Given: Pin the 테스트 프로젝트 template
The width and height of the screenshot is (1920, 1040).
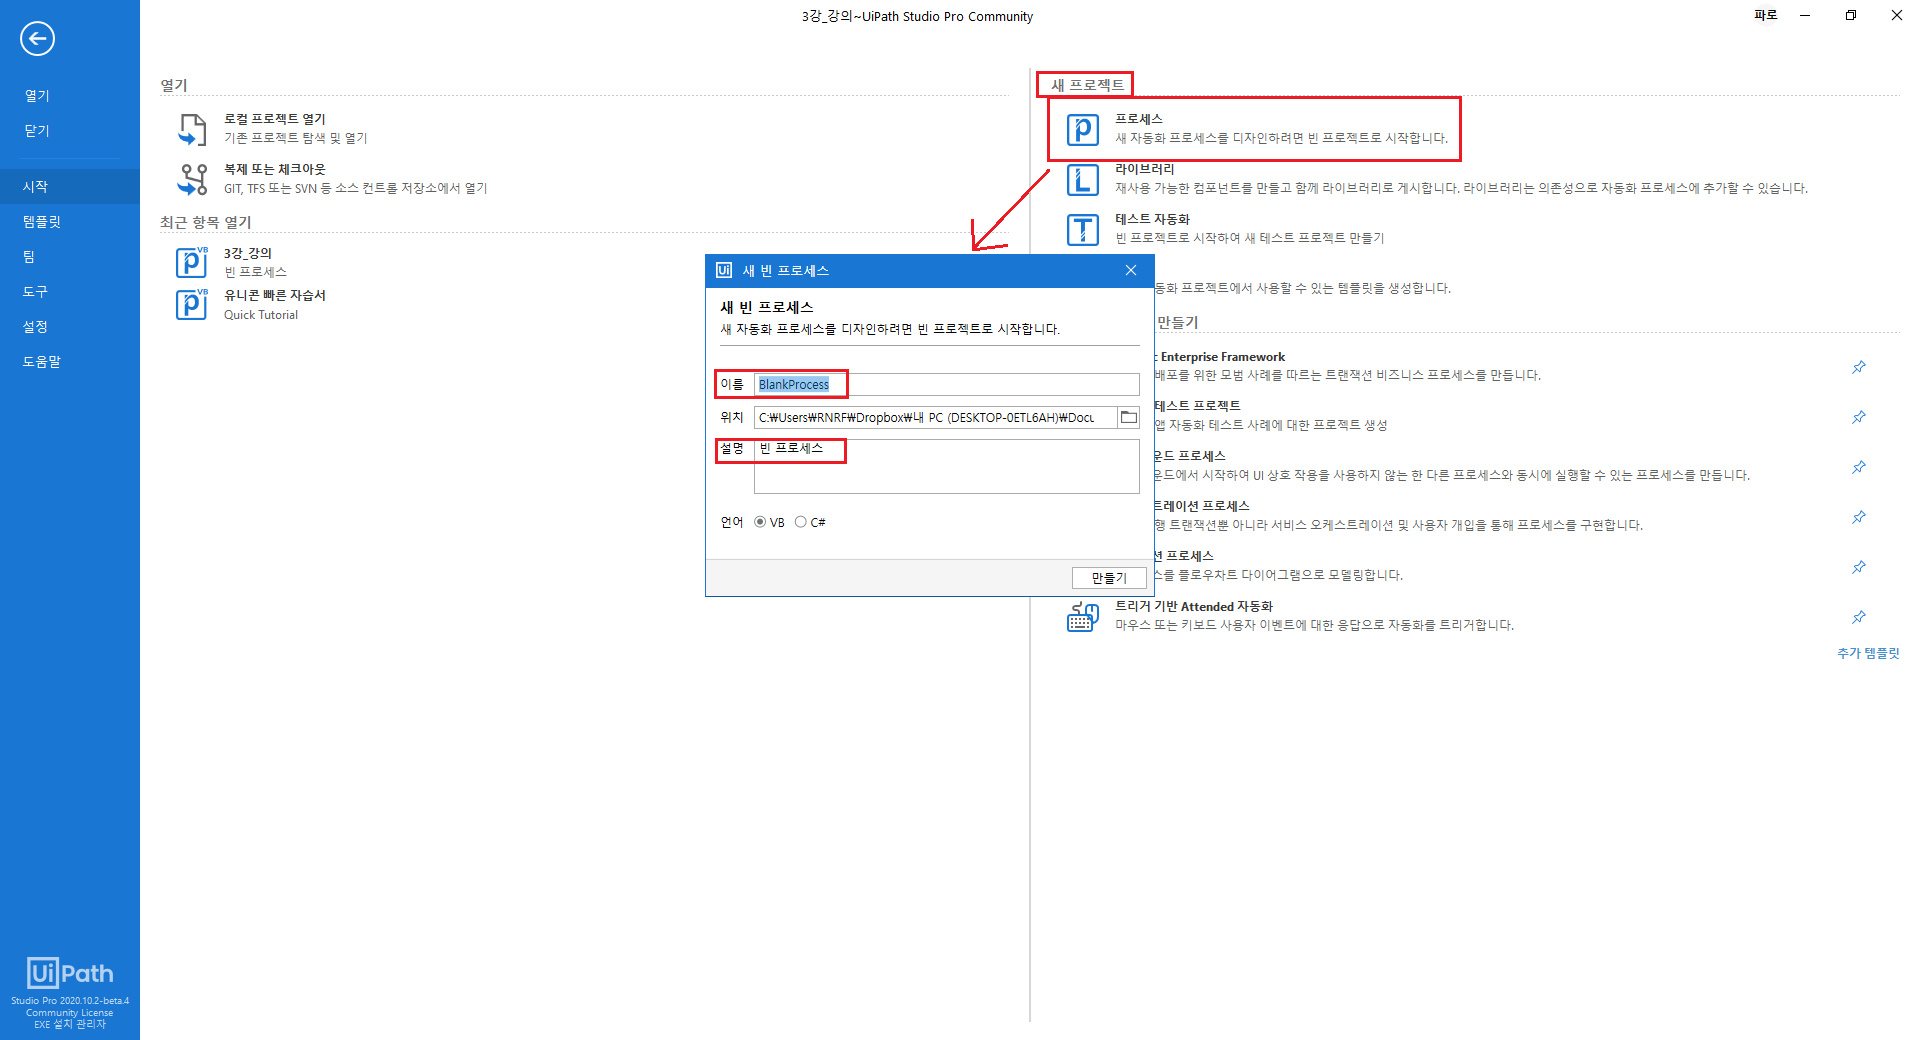Looking at the screenshot, I should click(1859, 417).
